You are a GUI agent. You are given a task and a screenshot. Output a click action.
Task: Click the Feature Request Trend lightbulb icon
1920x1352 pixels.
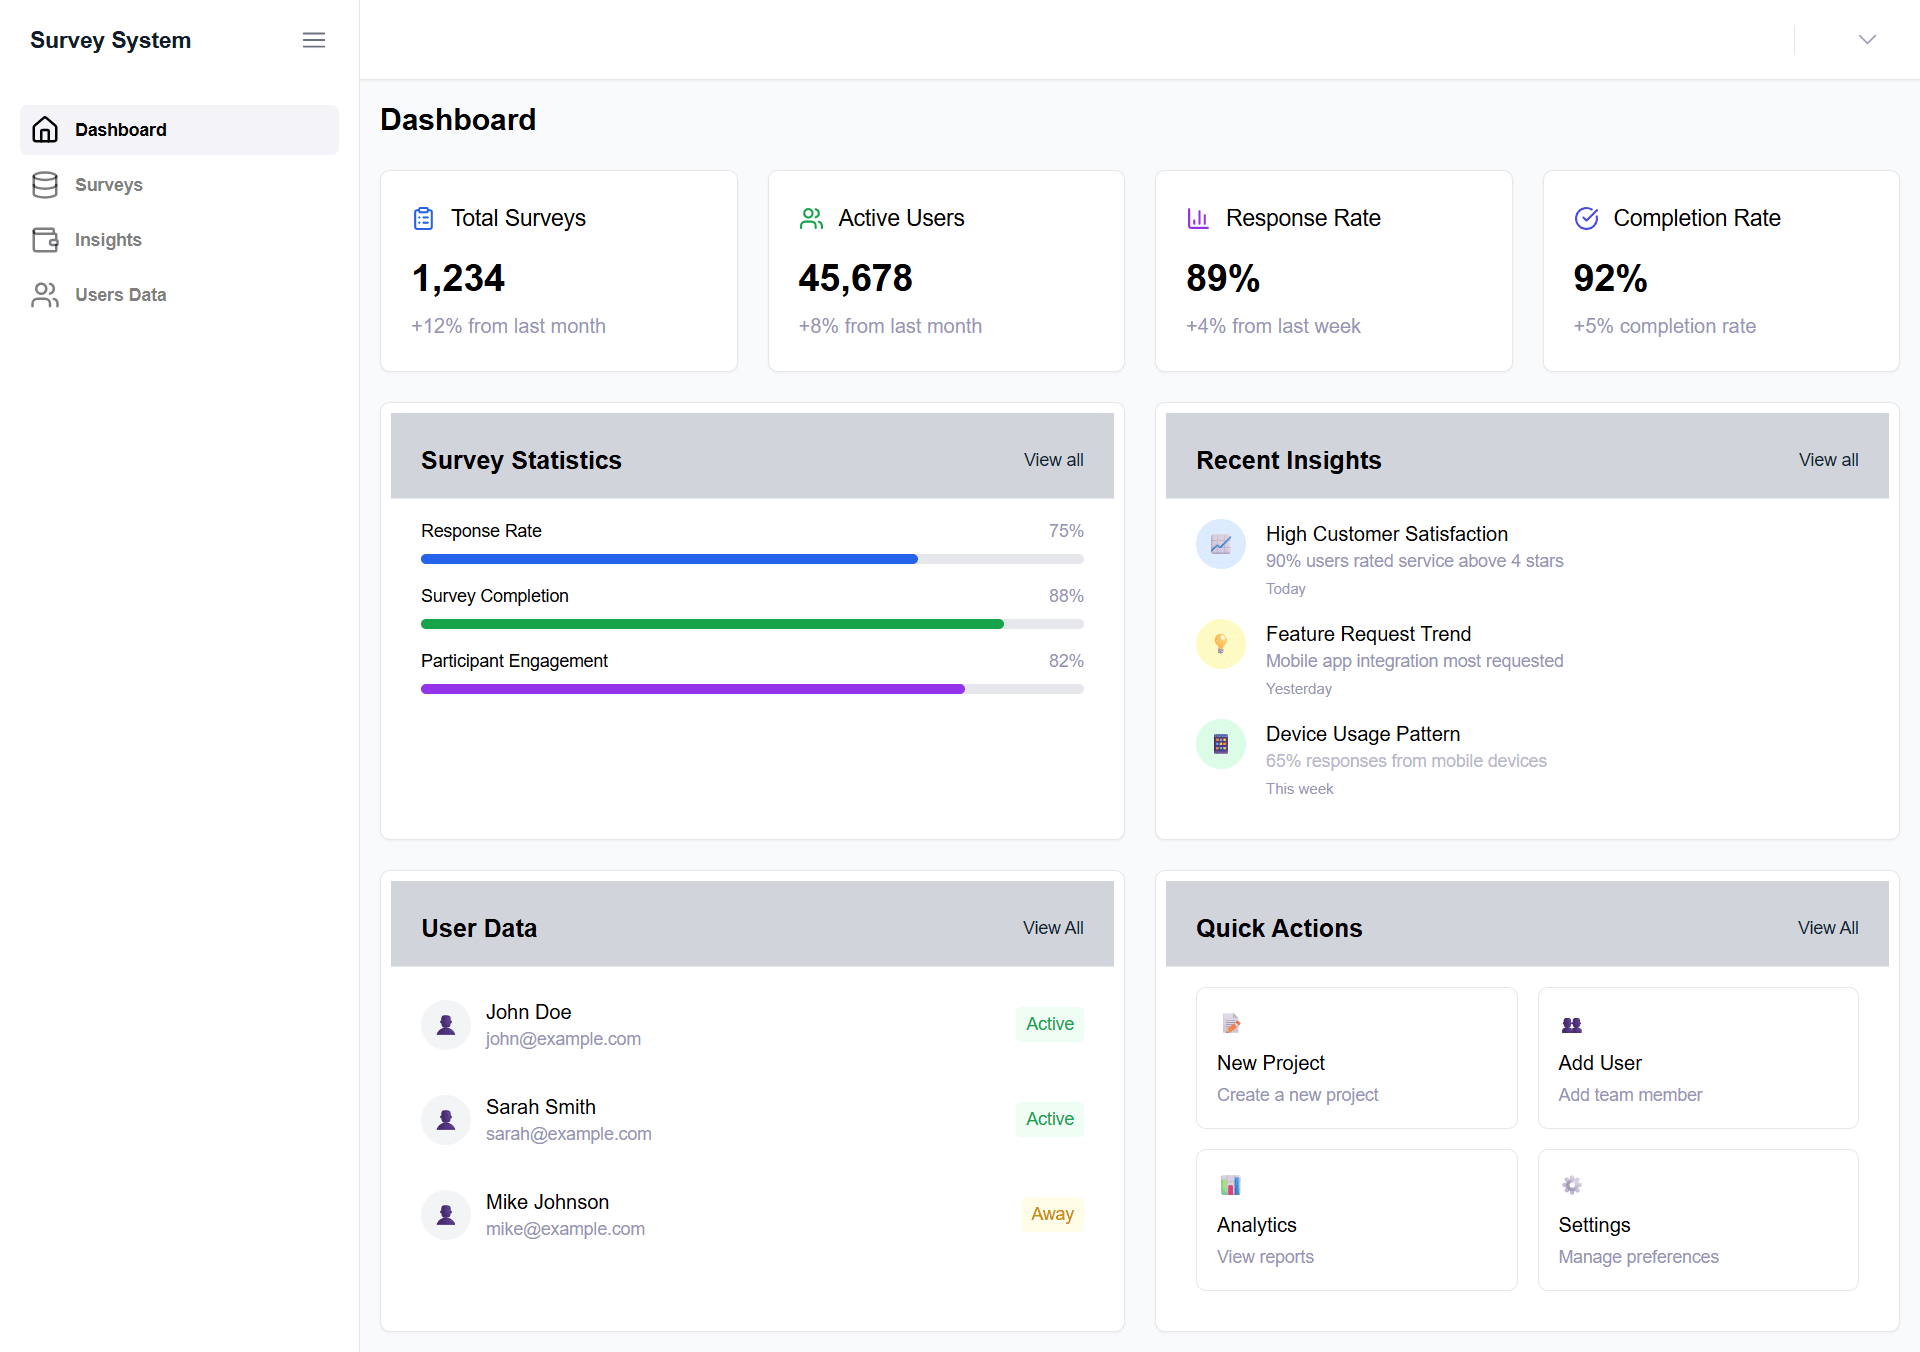pyautogui.click(x=1221, y=644)
